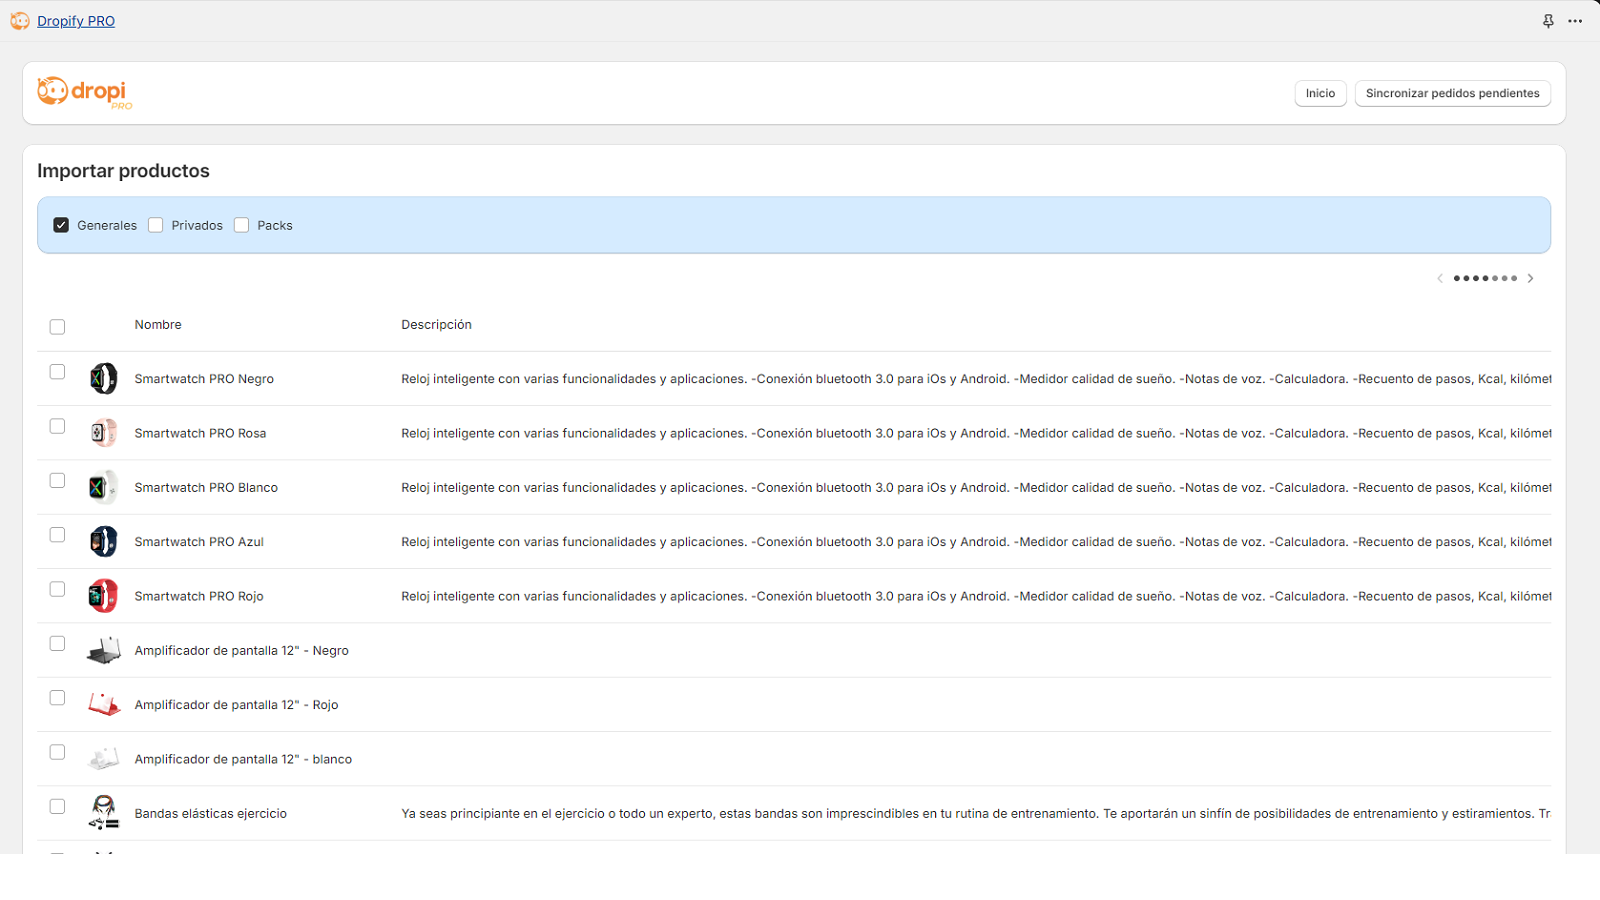Uncheck the Generales filter checkbox

click(x=61, y=225)
